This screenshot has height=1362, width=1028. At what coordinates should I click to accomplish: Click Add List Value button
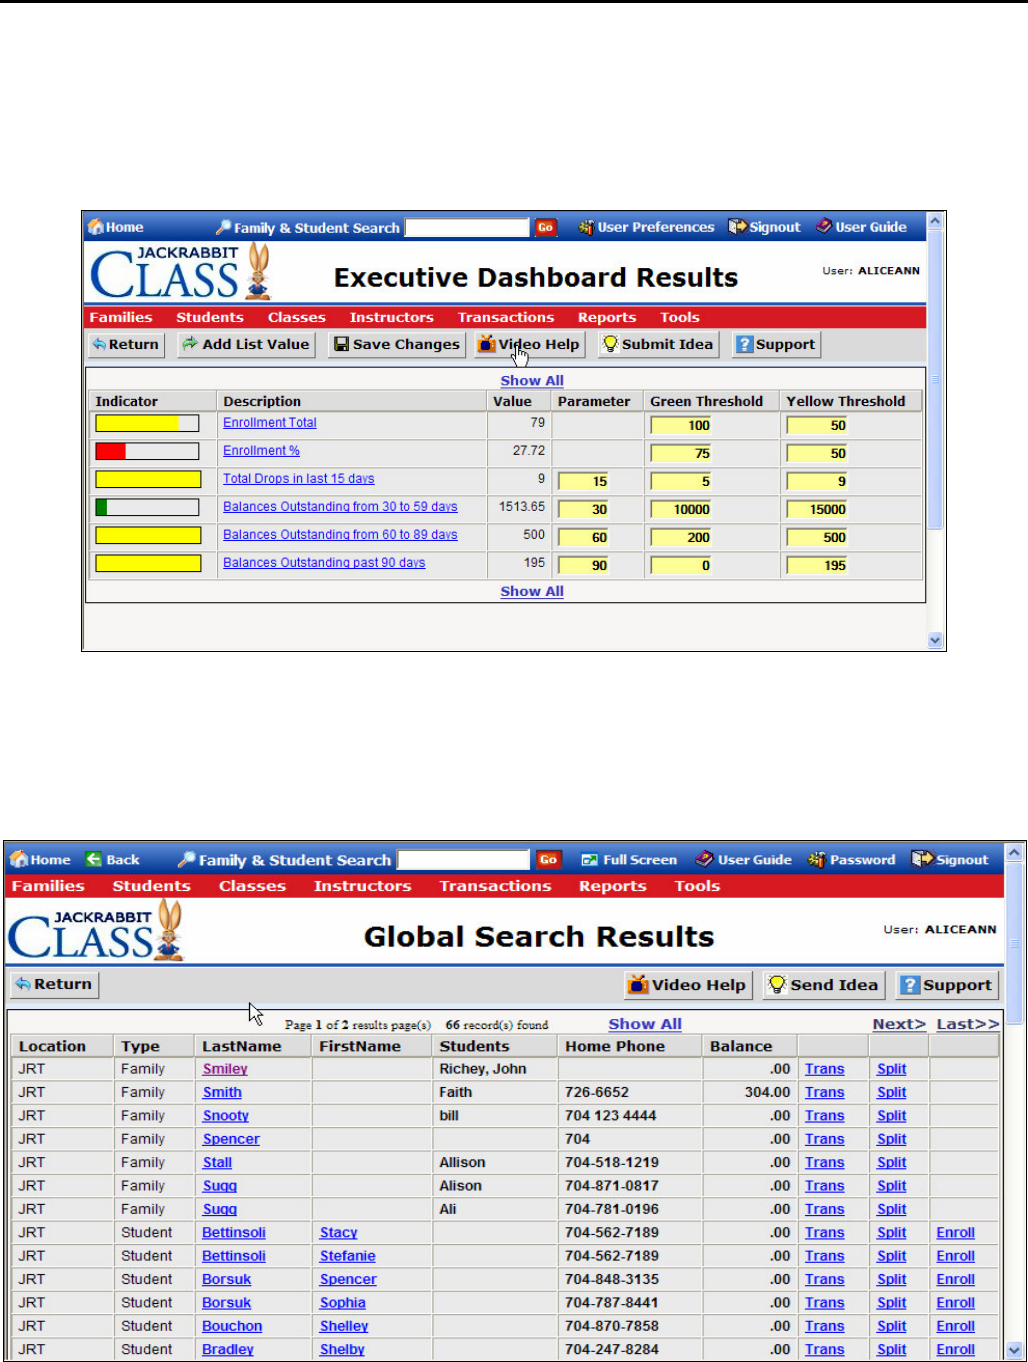pyautogui.click(x=246, y=344)
